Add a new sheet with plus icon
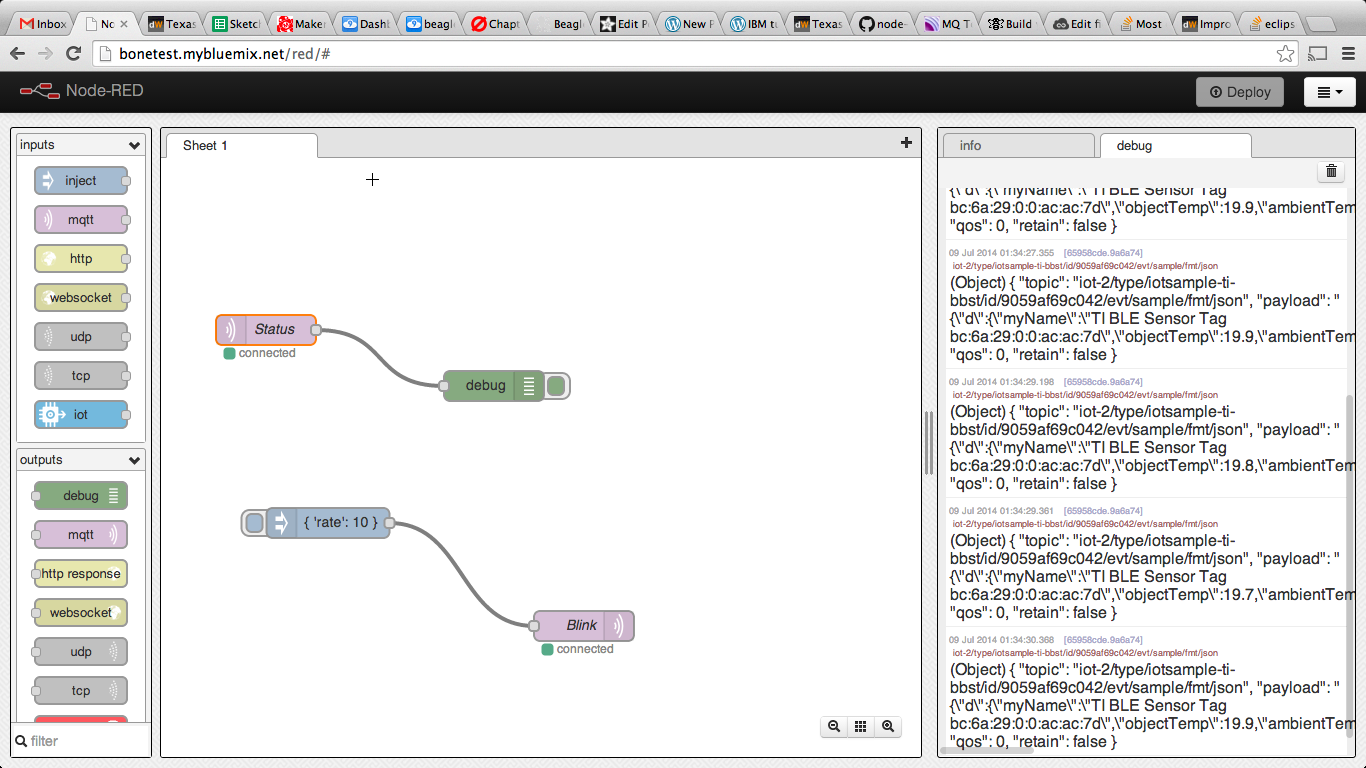 pyautogui.click(x=906, y=143)
